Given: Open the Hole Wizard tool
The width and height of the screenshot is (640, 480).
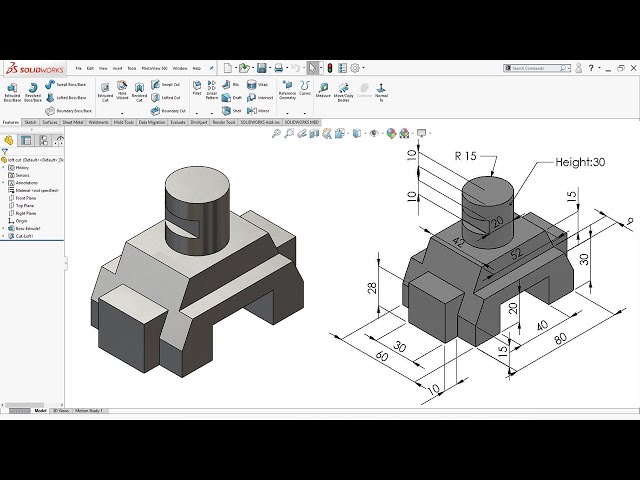Looking at the screenshot, I should 122,91.
